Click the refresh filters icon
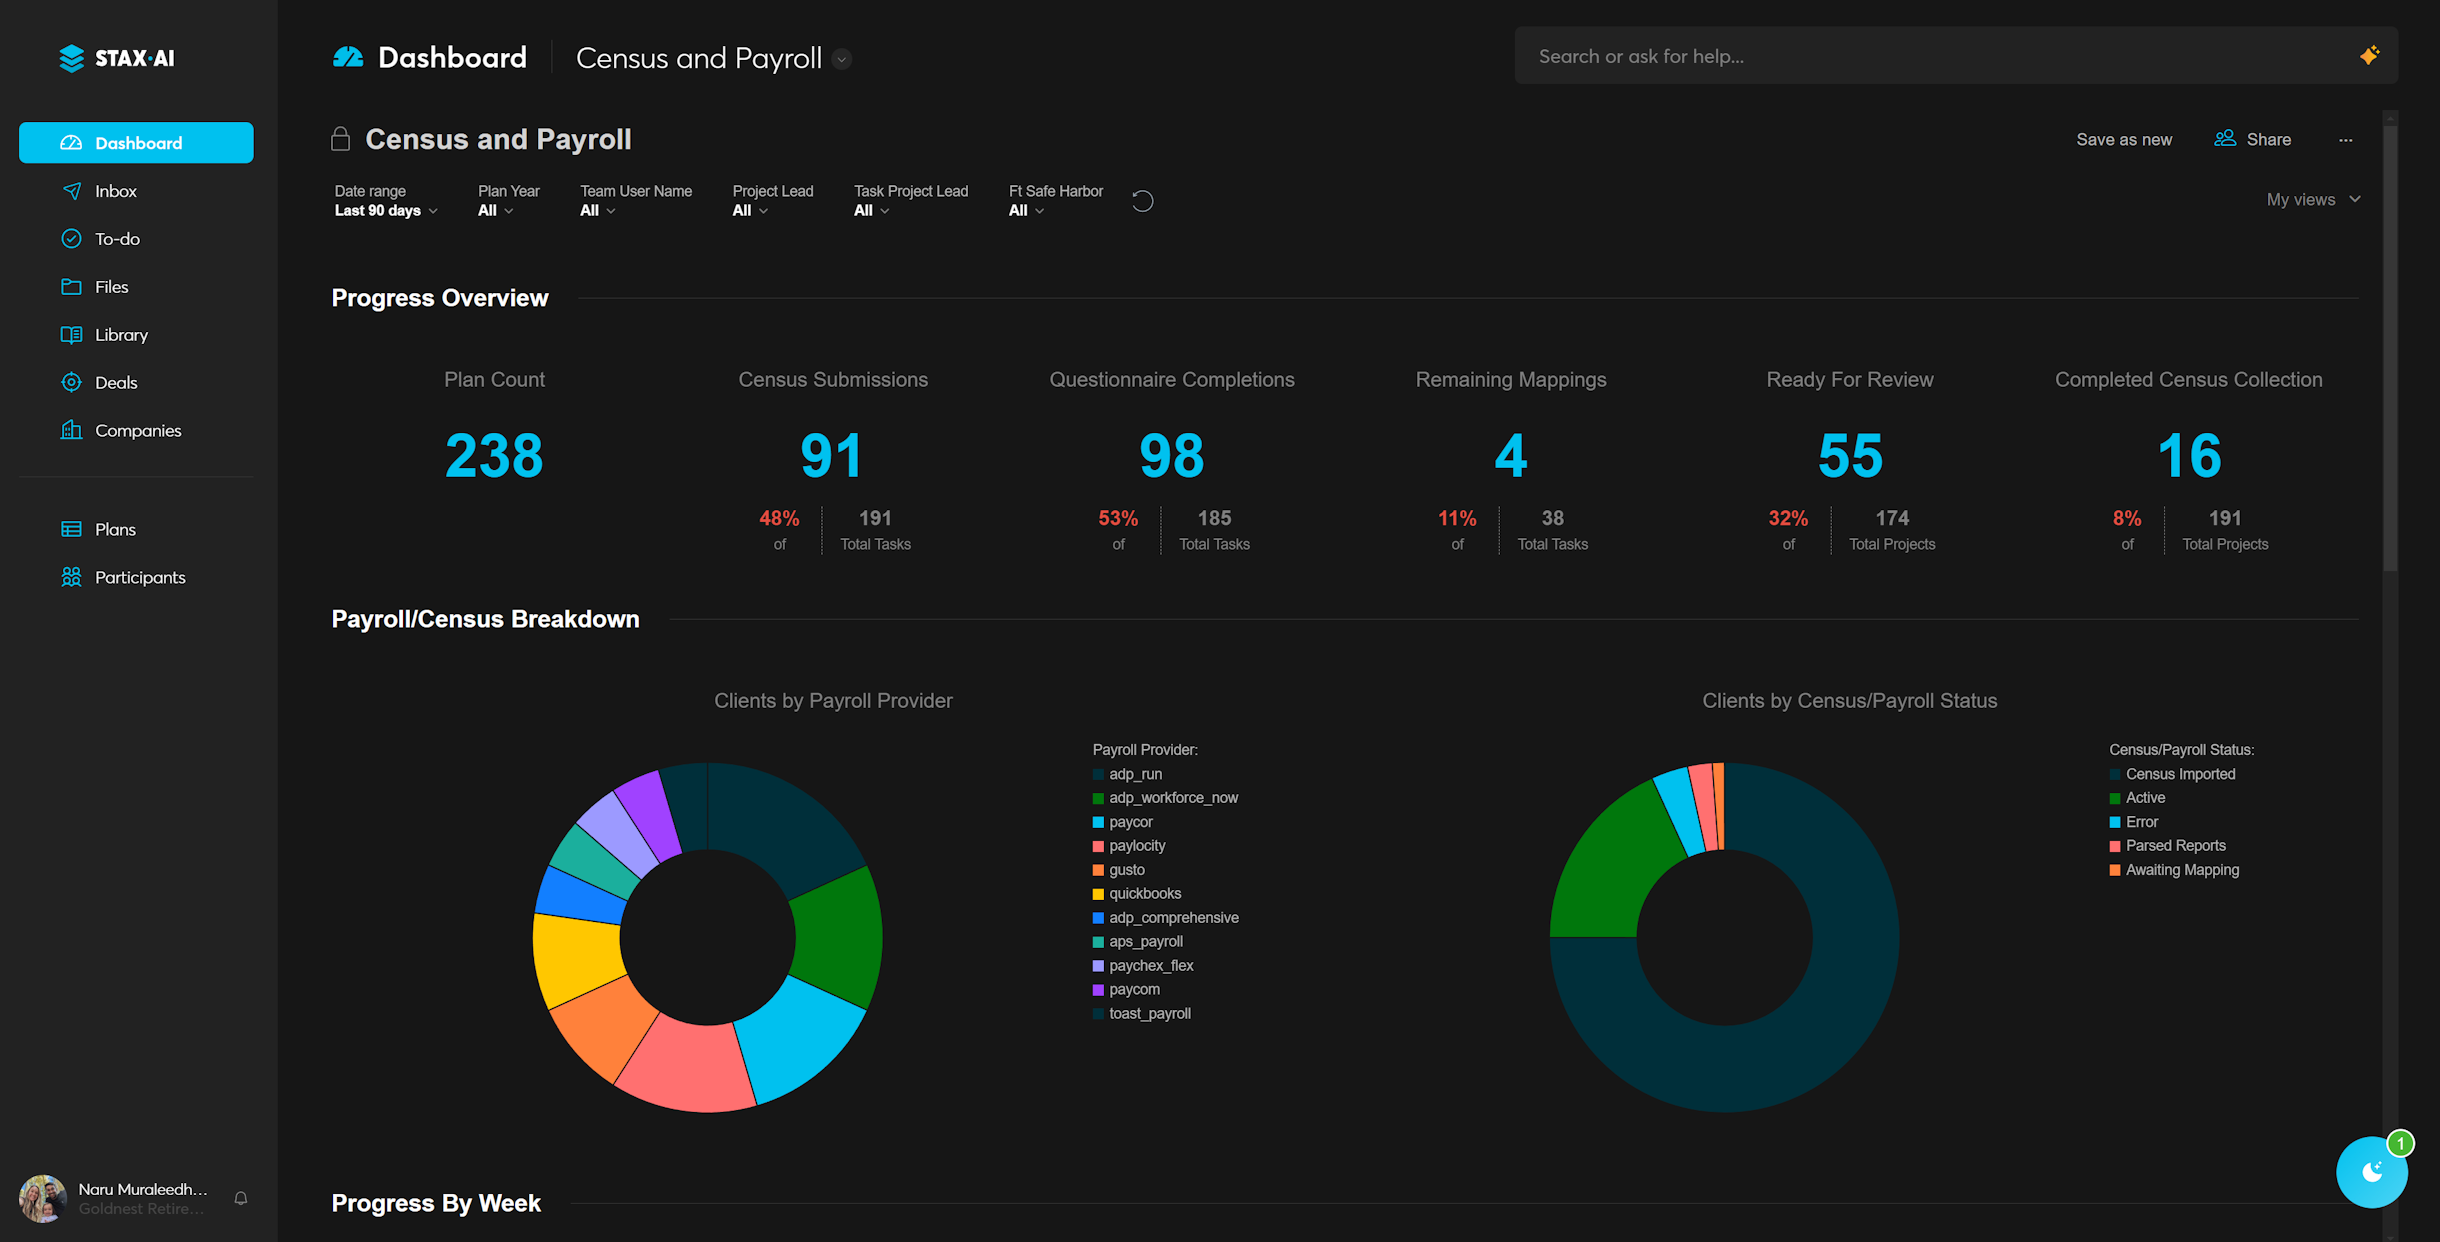This screenshot has width=2440, height=1242. click(x=1143, y=201)
